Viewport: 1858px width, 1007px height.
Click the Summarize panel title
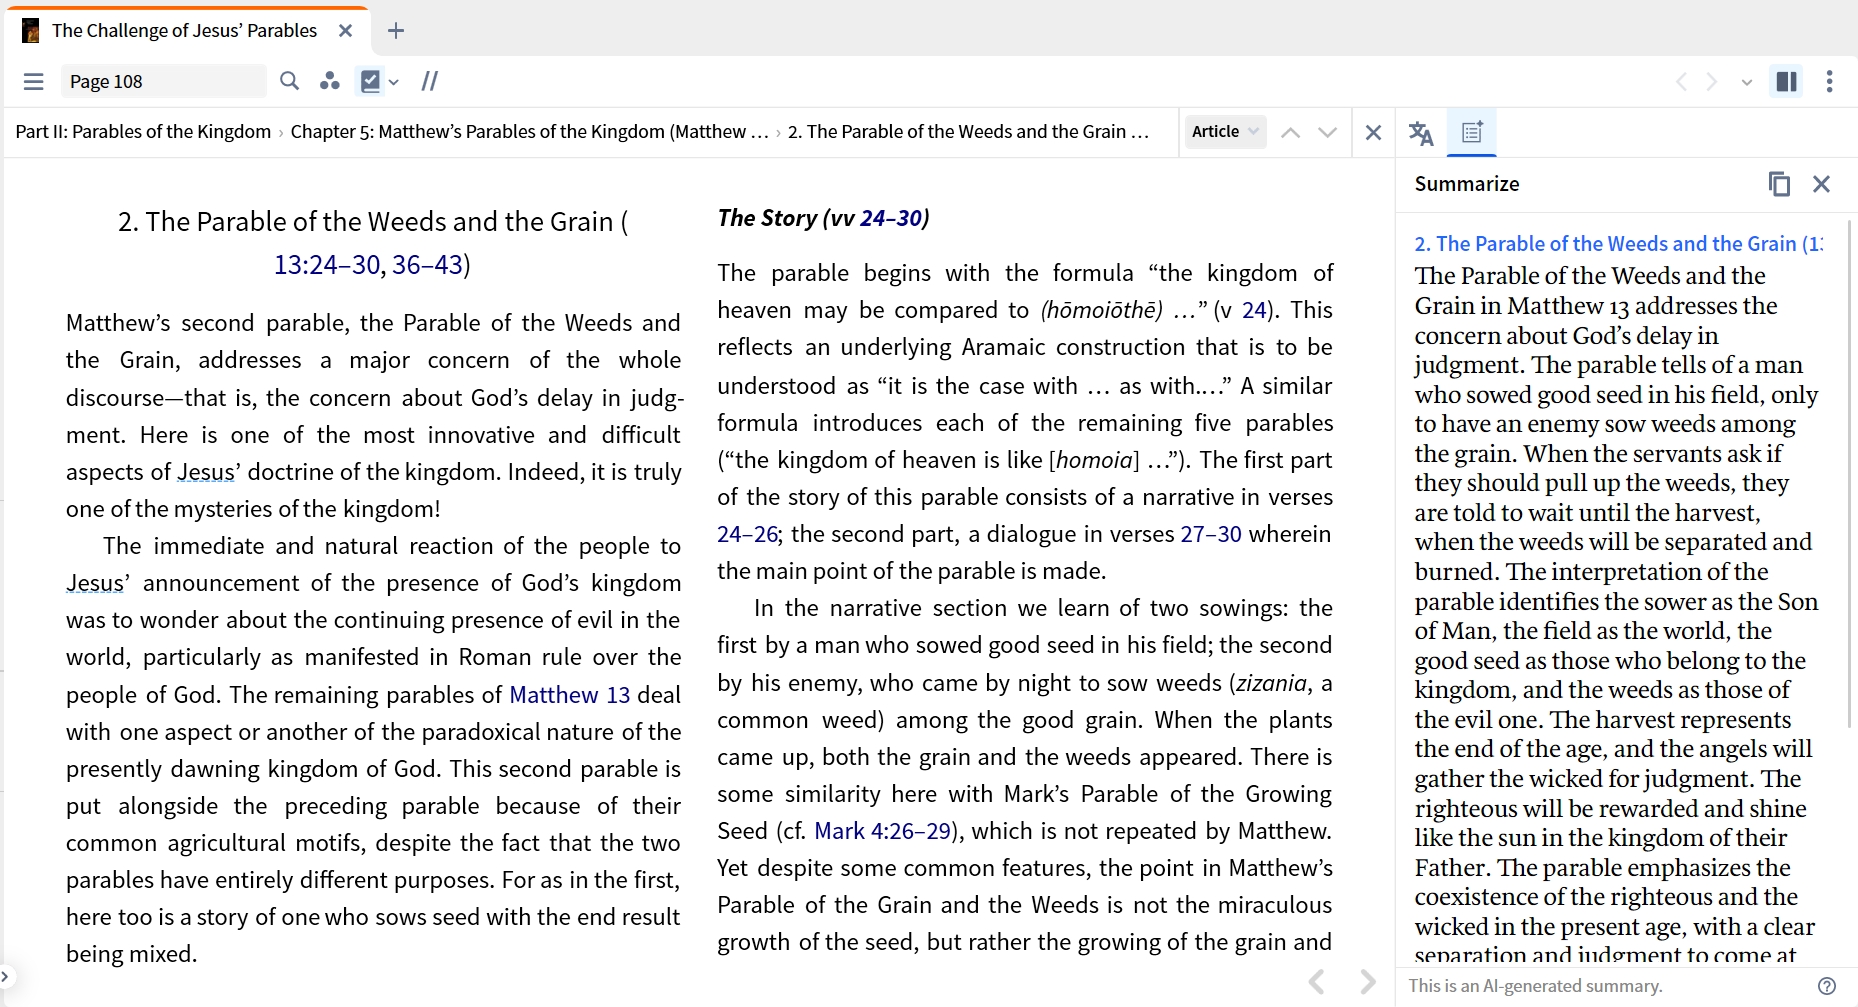click(x=1466, y=184)
